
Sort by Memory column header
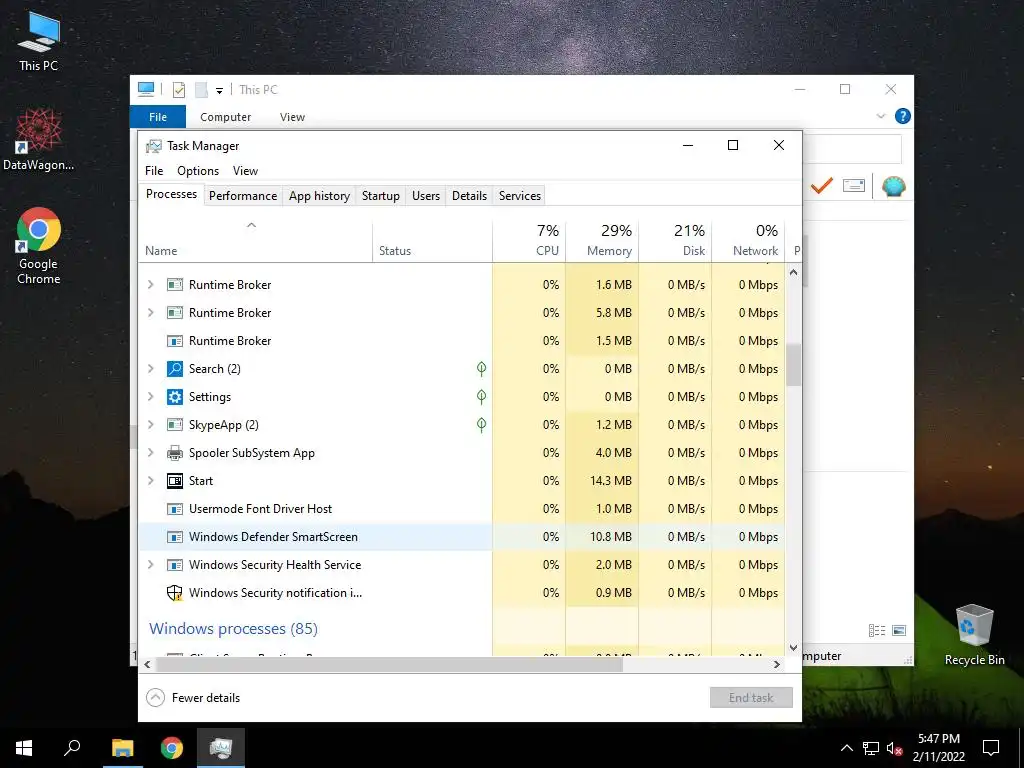coord(602,240)
